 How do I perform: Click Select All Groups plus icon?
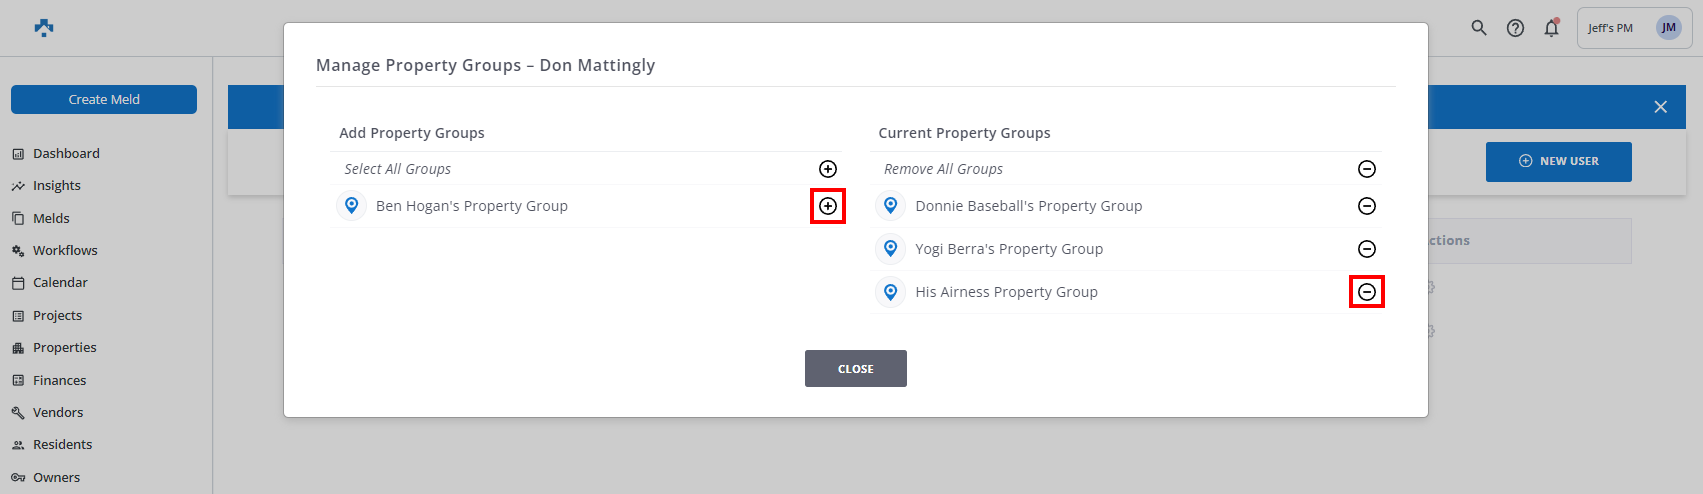coord(828,169)
